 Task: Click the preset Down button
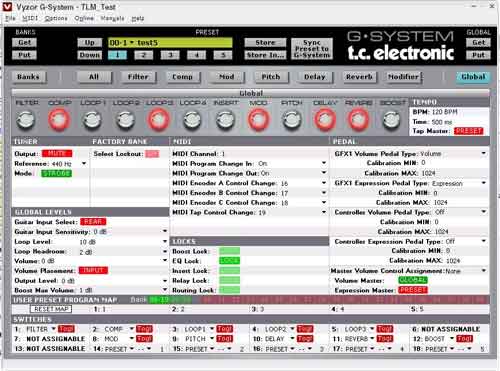click(x=89, y=55)
